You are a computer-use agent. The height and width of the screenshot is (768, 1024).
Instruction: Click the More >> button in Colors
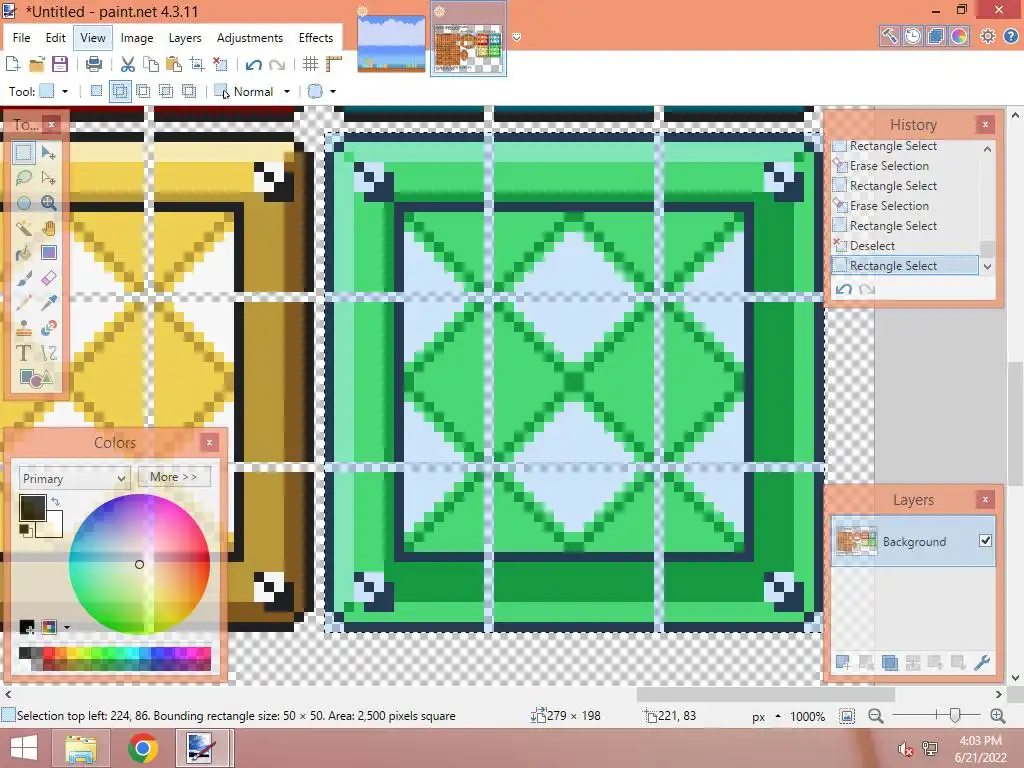[x=174, y=477]
